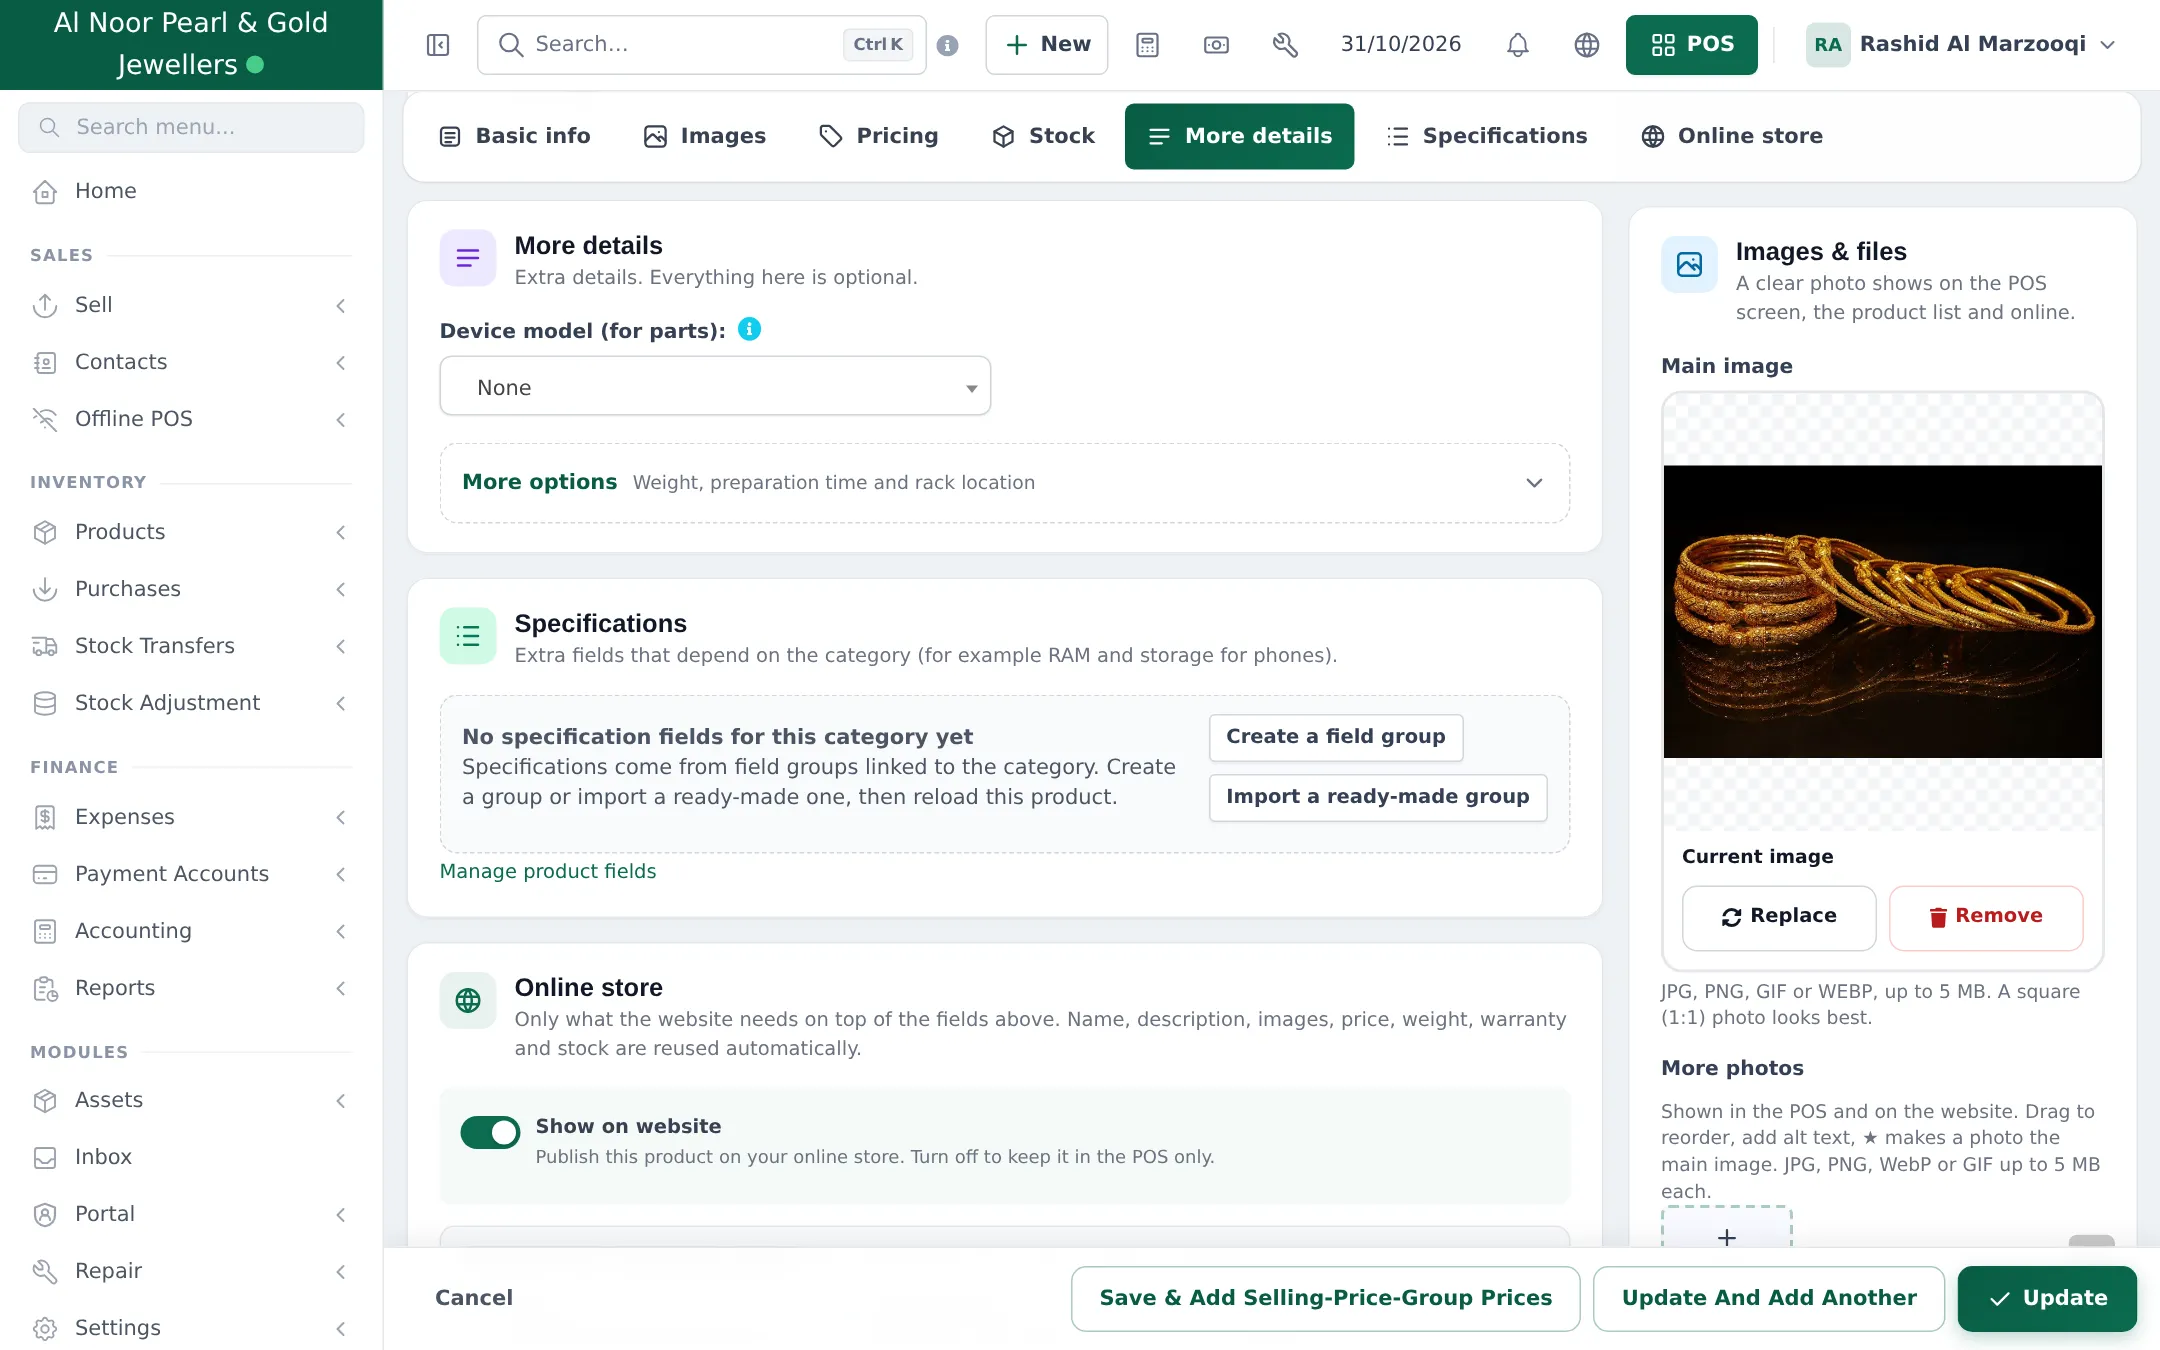Expand the Reports sidebar menu
2160x1350 pixels.
190,988
